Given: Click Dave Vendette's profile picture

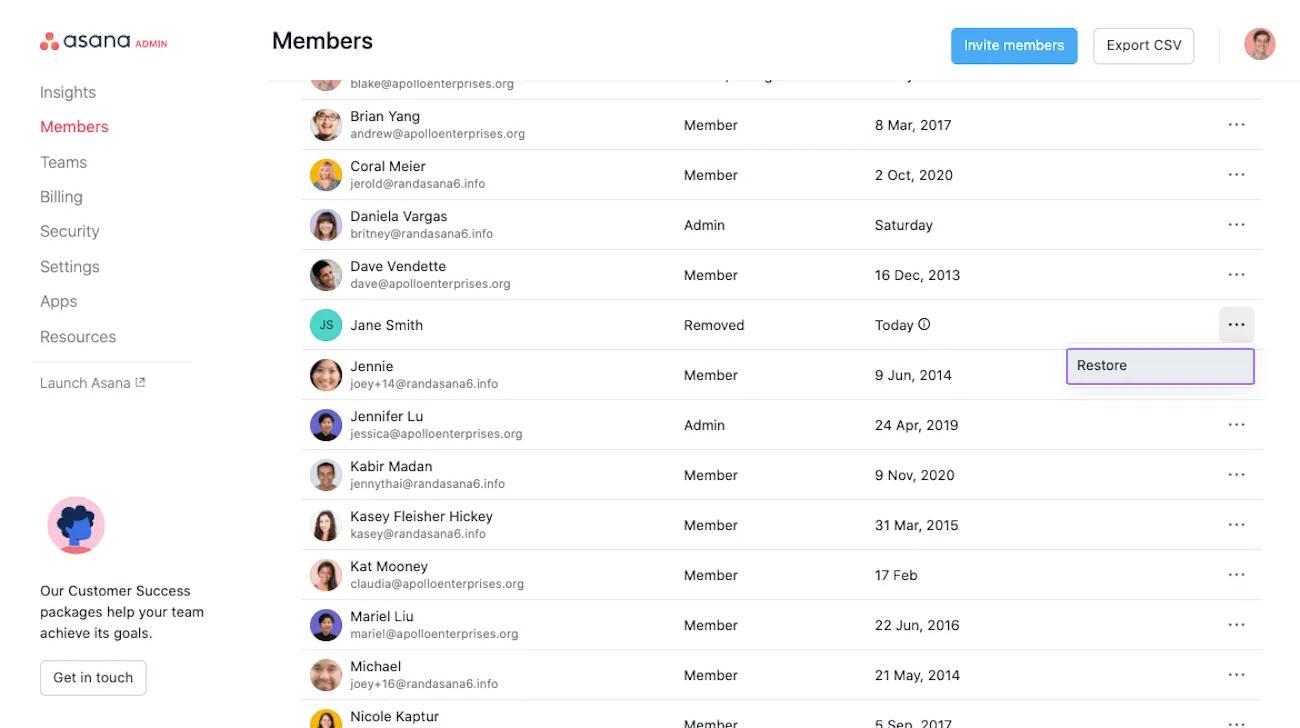Looking at the screenshot, I should tap(325, 274).
